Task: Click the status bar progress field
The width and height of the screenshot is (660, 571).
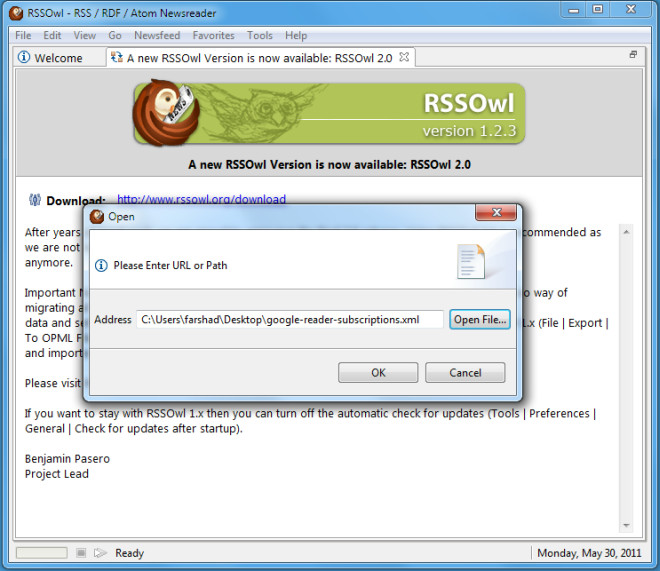Action: click(x=42, y=552)
